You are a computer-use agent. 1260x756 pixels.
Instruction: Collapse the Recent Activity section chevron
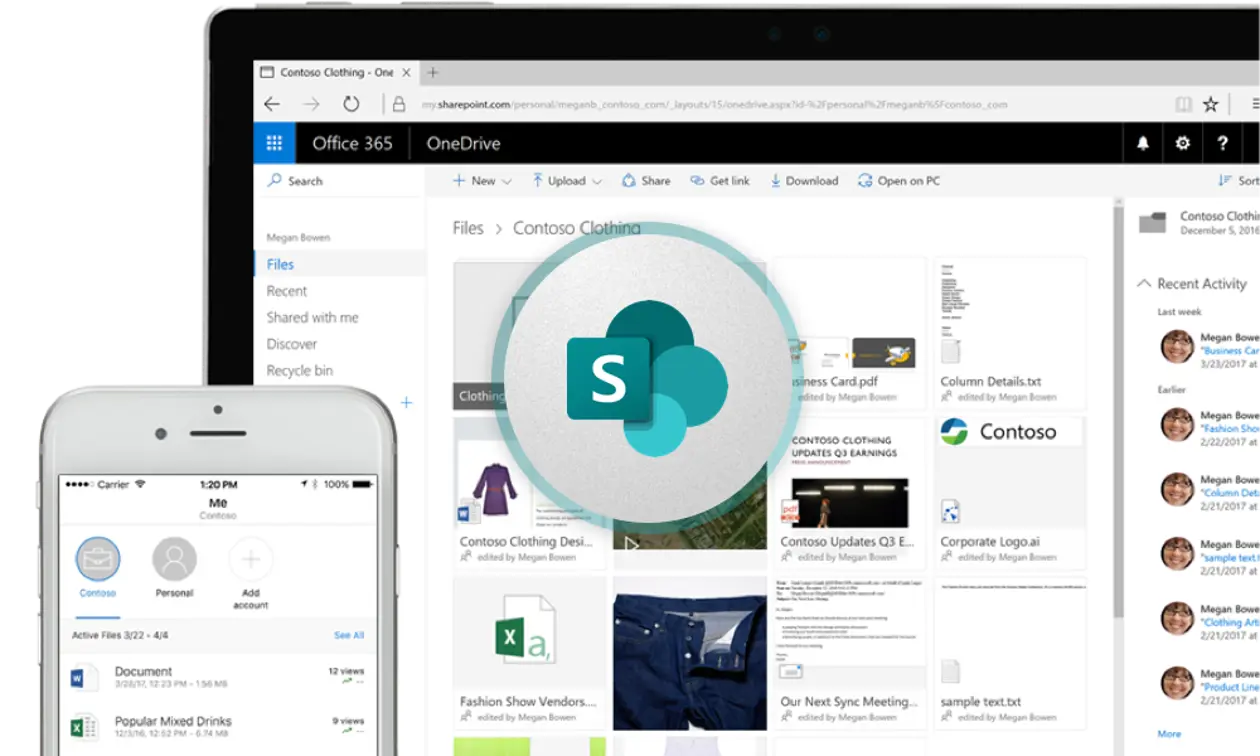pos(1144,284)
